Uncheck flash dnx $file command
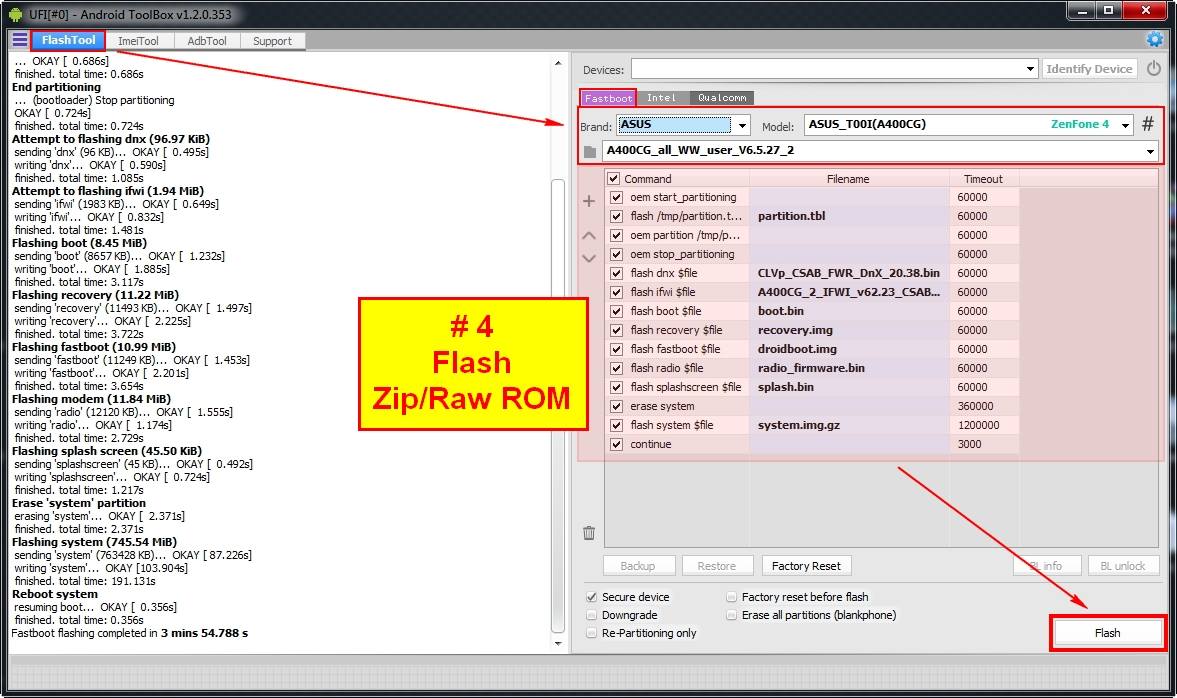The image size is (1177, 698). 616,273
